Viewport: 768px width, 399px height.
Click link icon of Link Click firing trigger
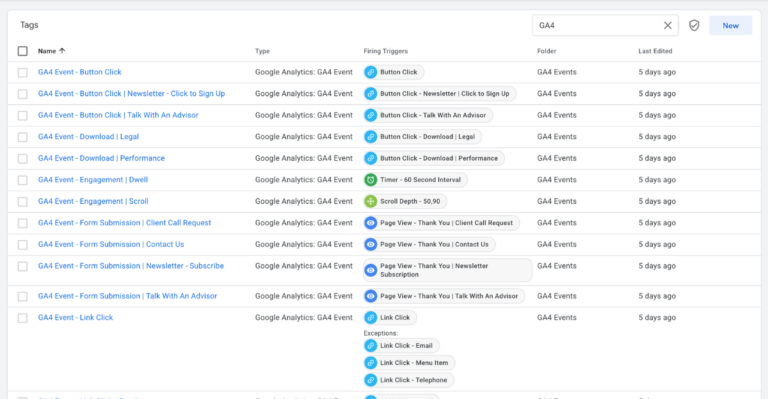tap(371, 318)
